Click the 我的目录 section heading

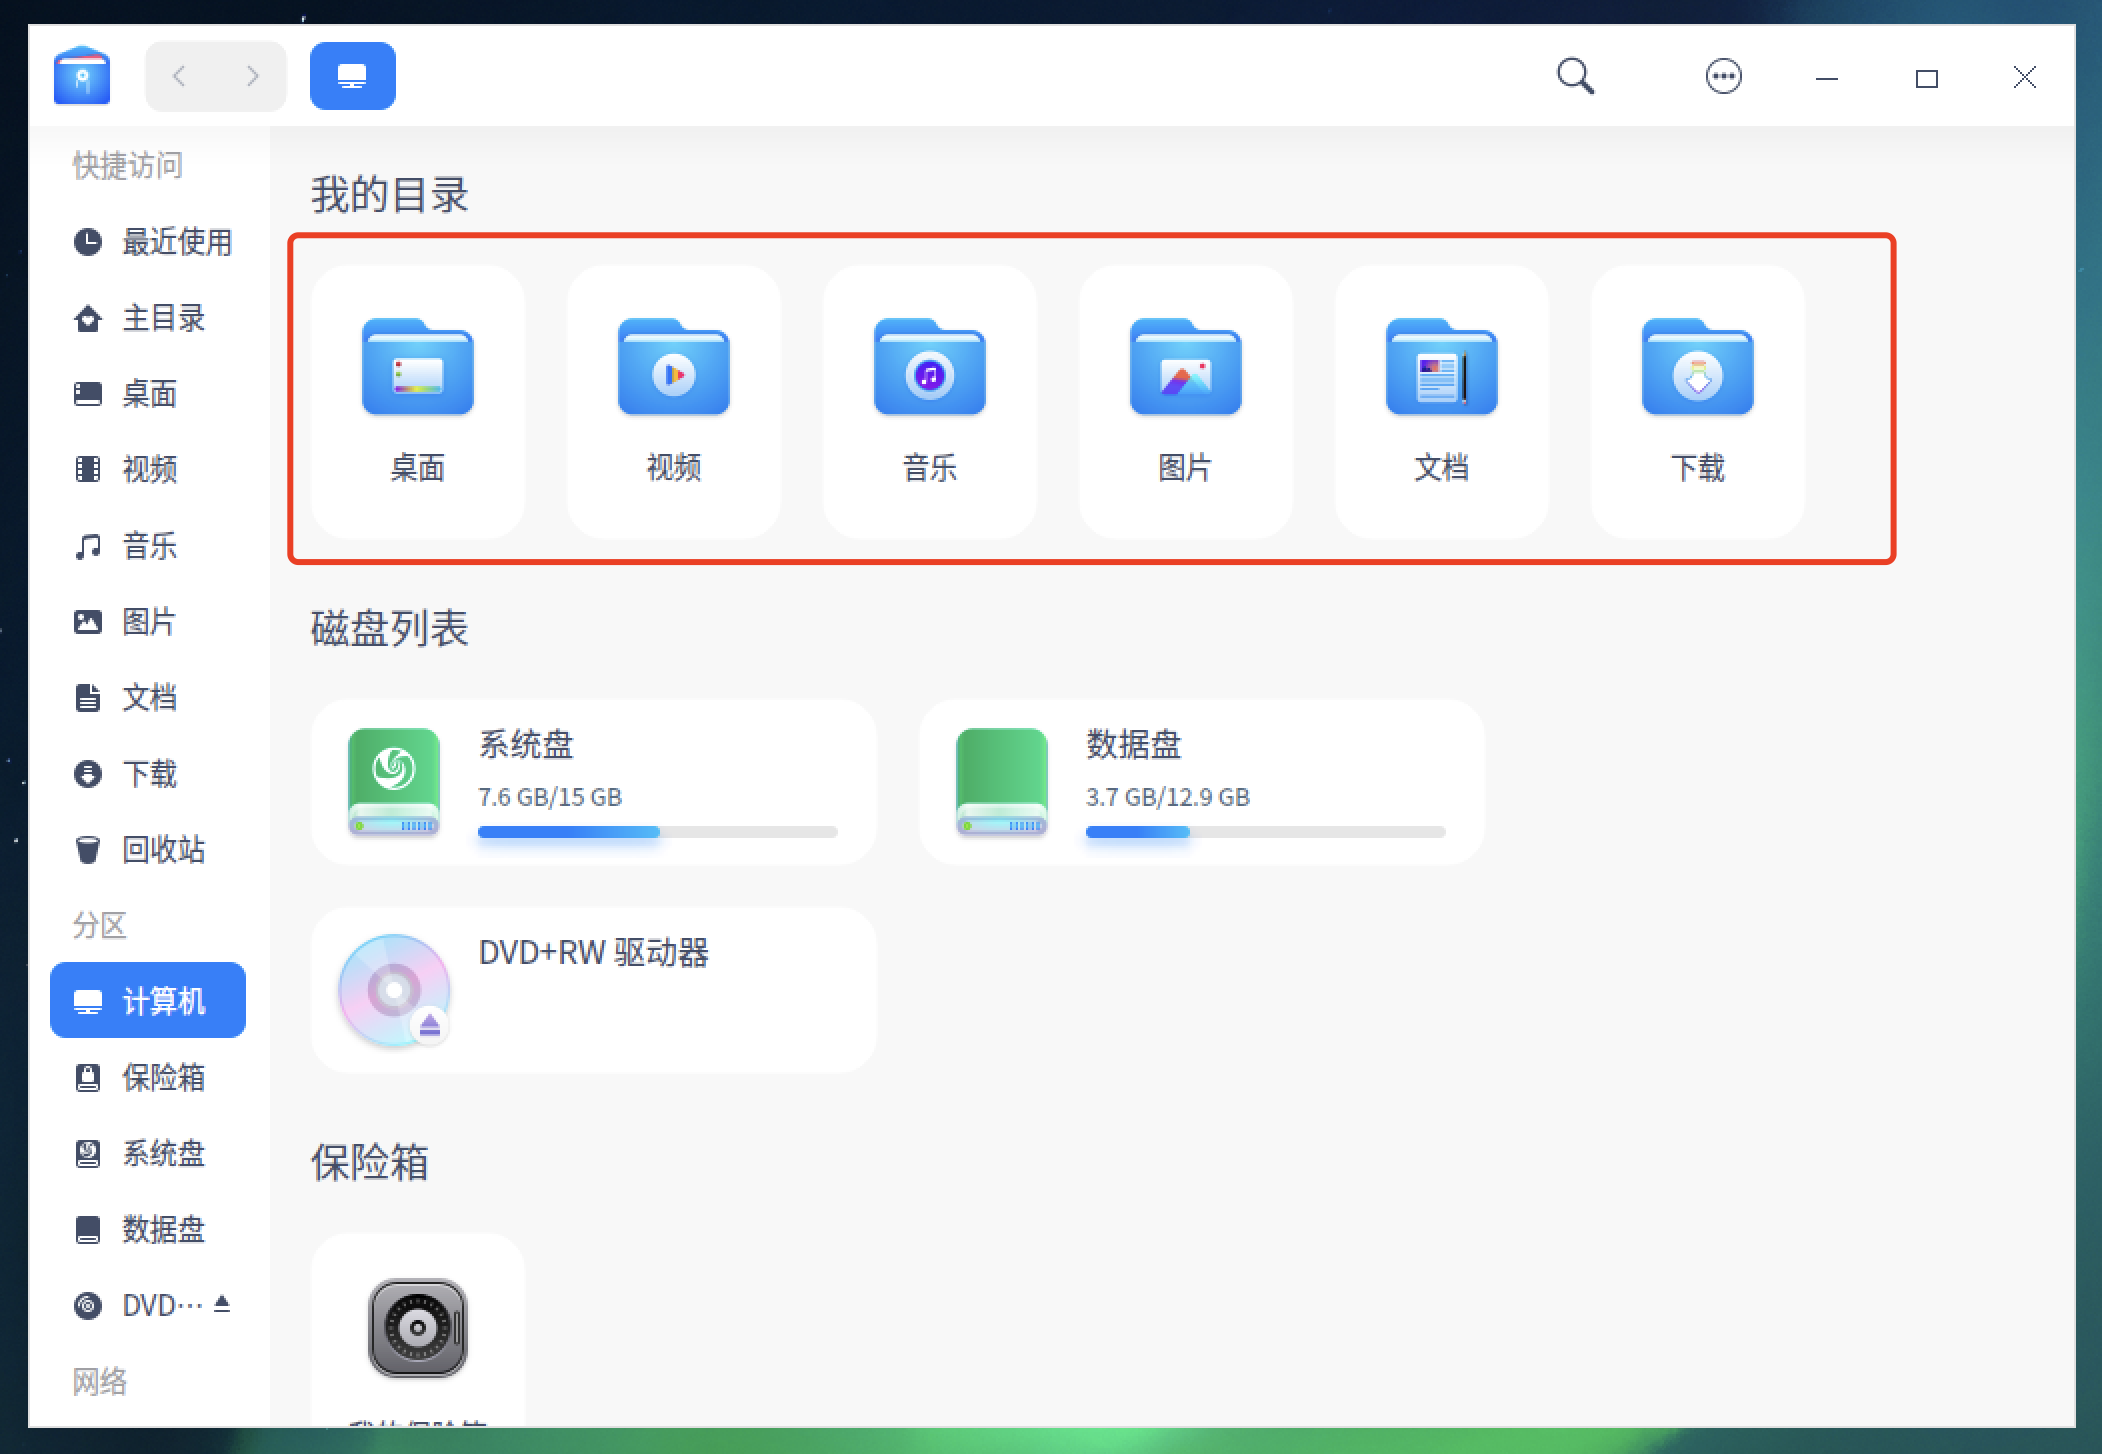(390, 194)
